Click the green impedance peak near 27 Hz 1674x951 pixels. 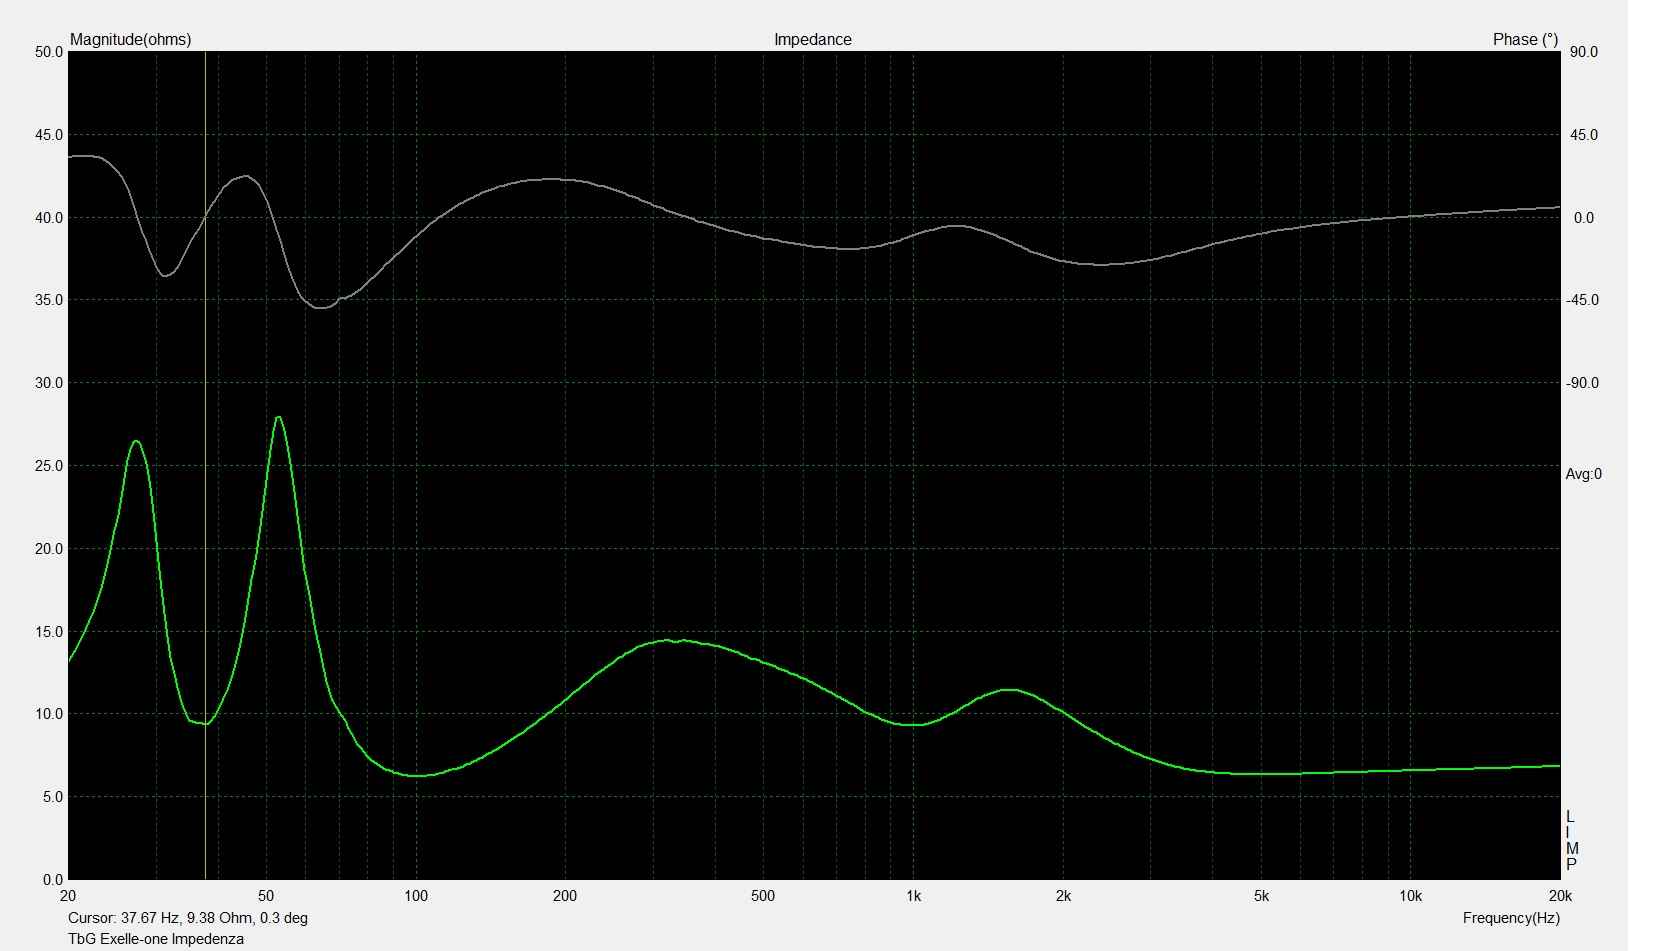coord(136,442)
